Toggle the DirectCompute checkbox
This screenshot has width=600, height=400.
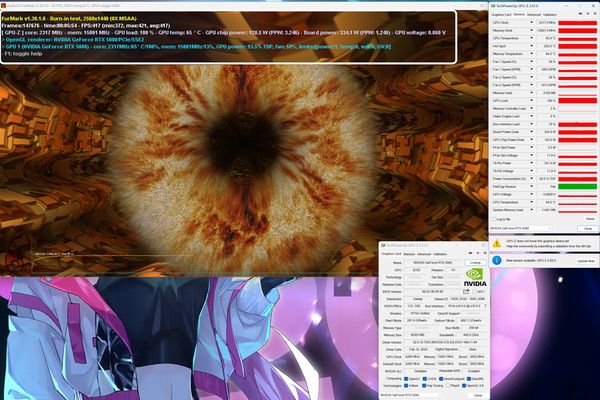click(441, 379)
